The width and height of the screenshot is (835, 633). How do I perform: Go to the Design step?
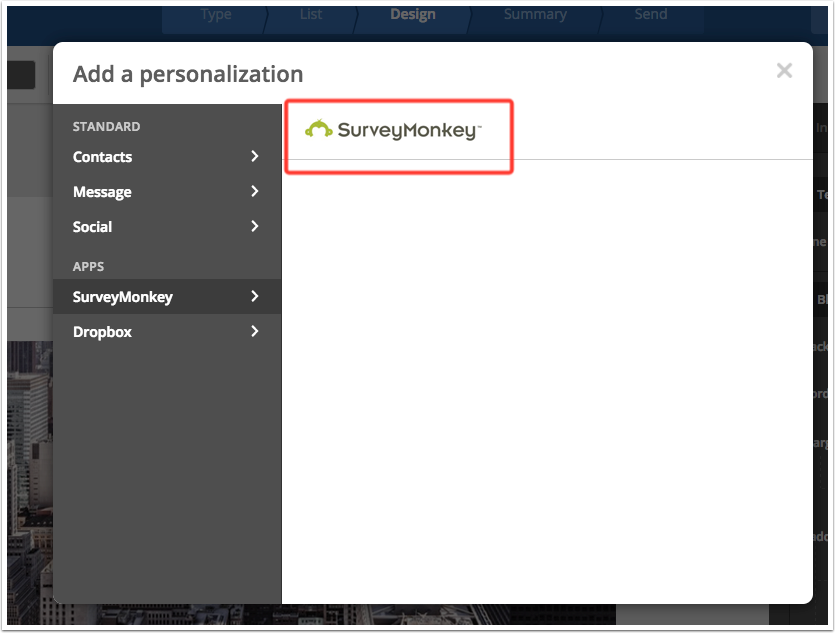413,14
